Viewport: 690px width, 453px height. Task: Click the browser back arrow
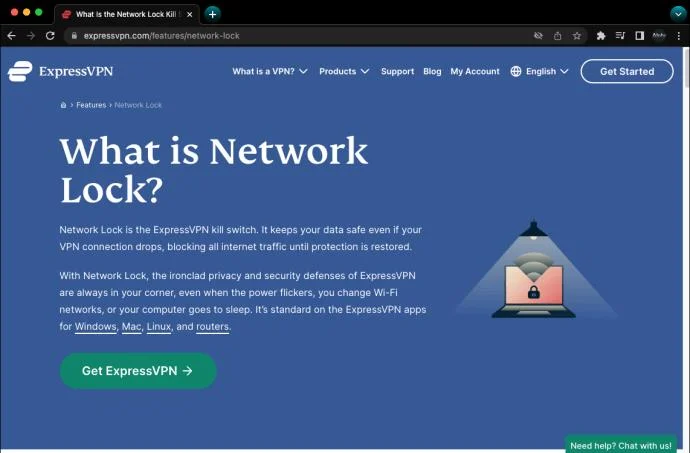(12, 36)
